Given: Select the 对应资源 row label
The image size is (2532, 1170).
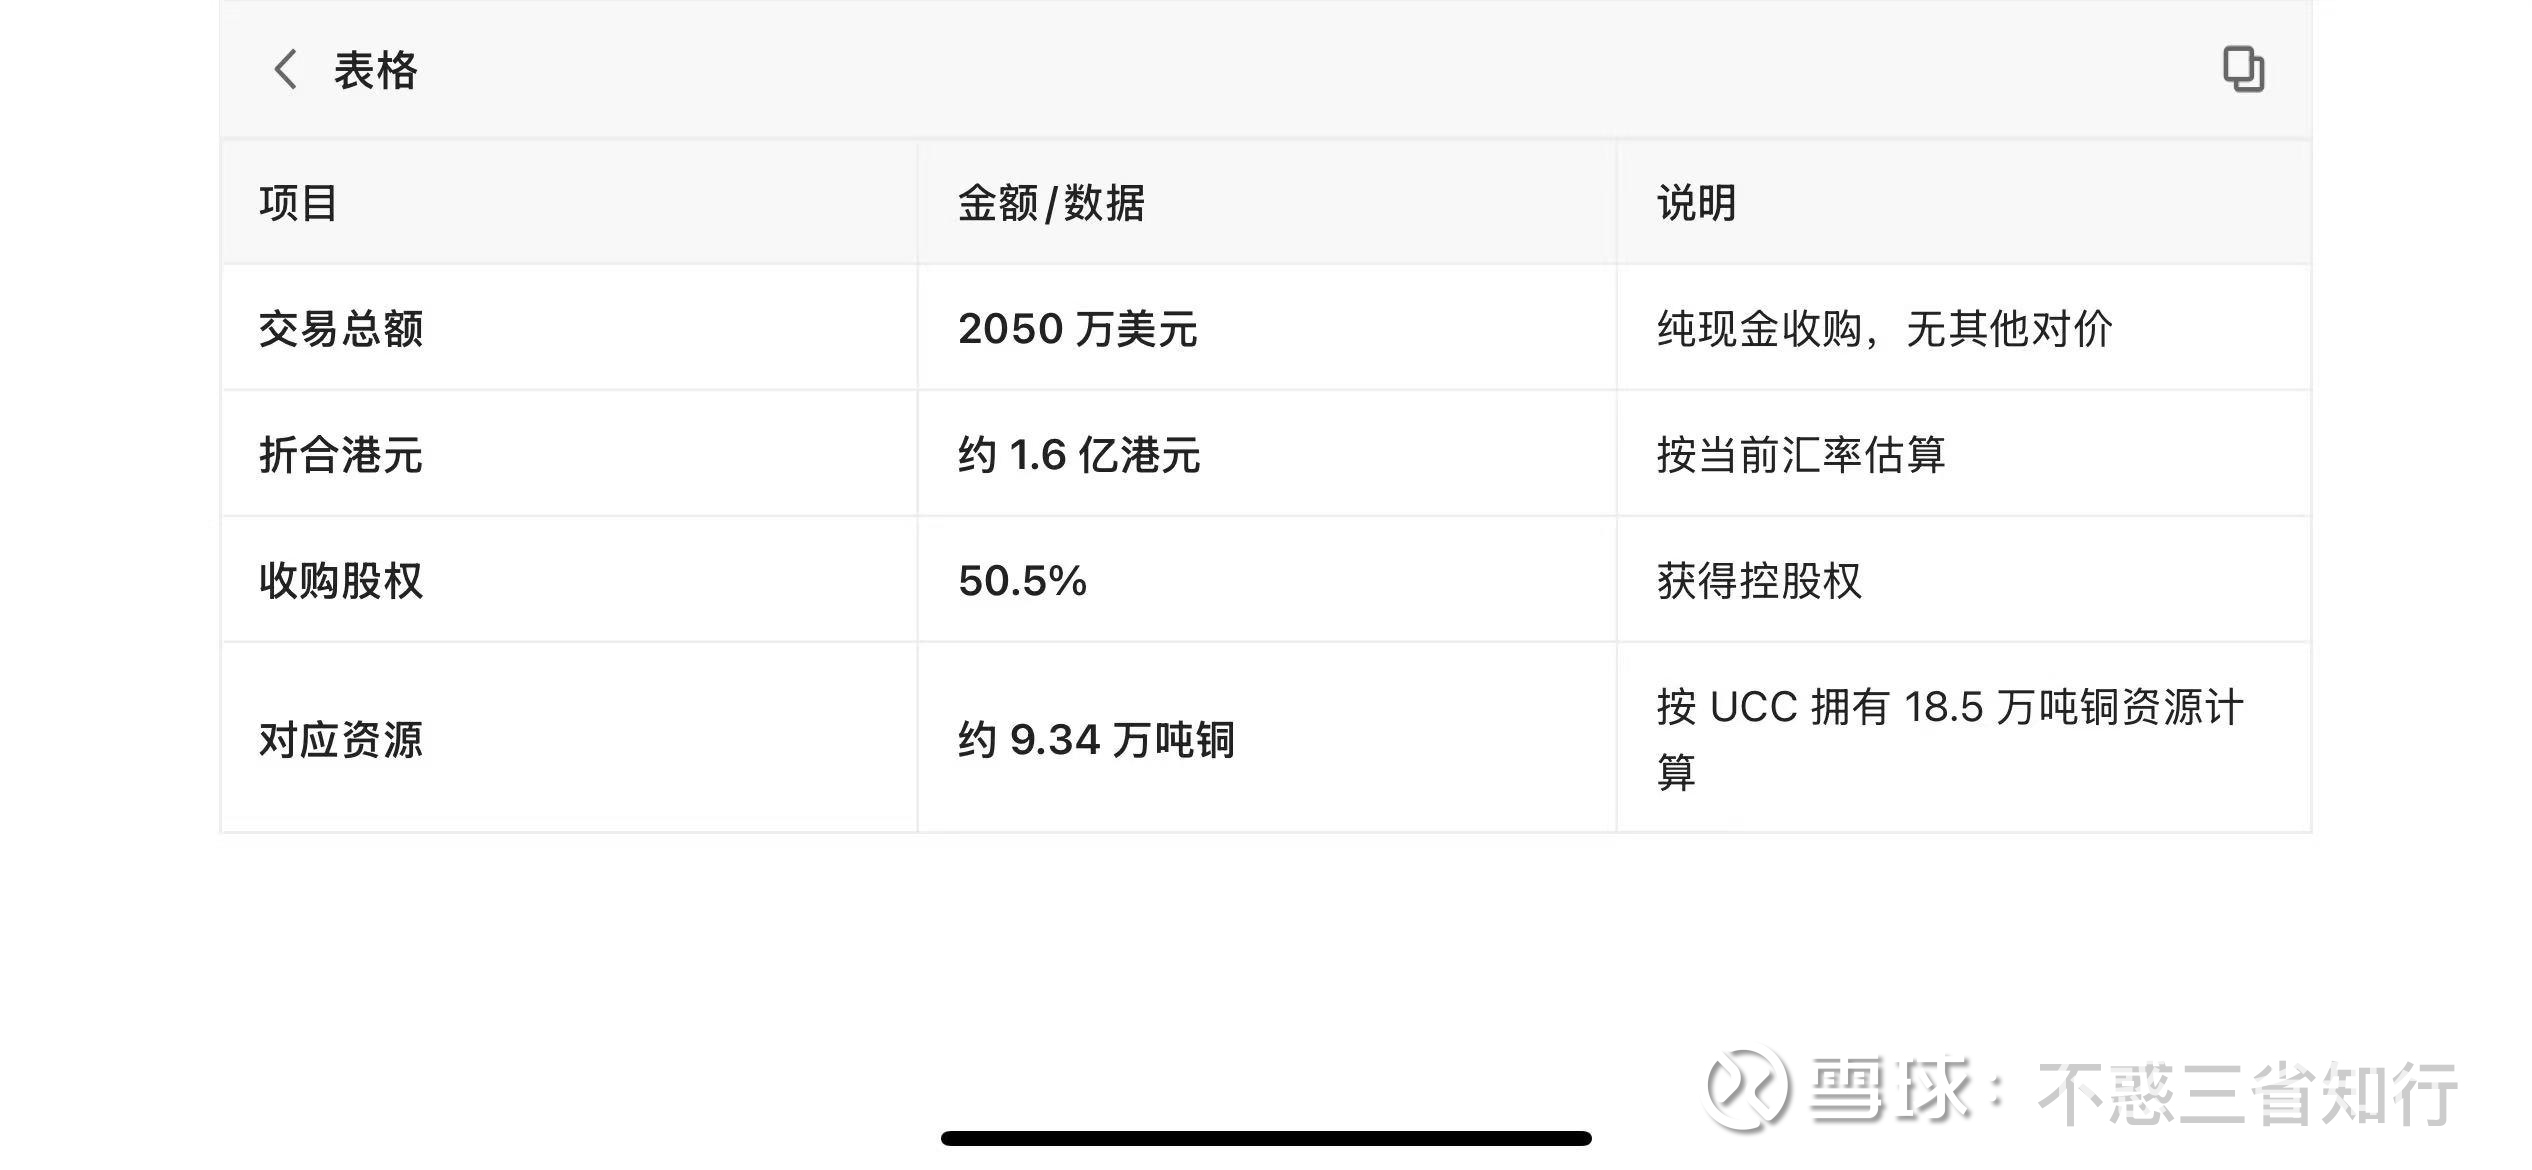Looking at the screenshot, I should [341, 740].
